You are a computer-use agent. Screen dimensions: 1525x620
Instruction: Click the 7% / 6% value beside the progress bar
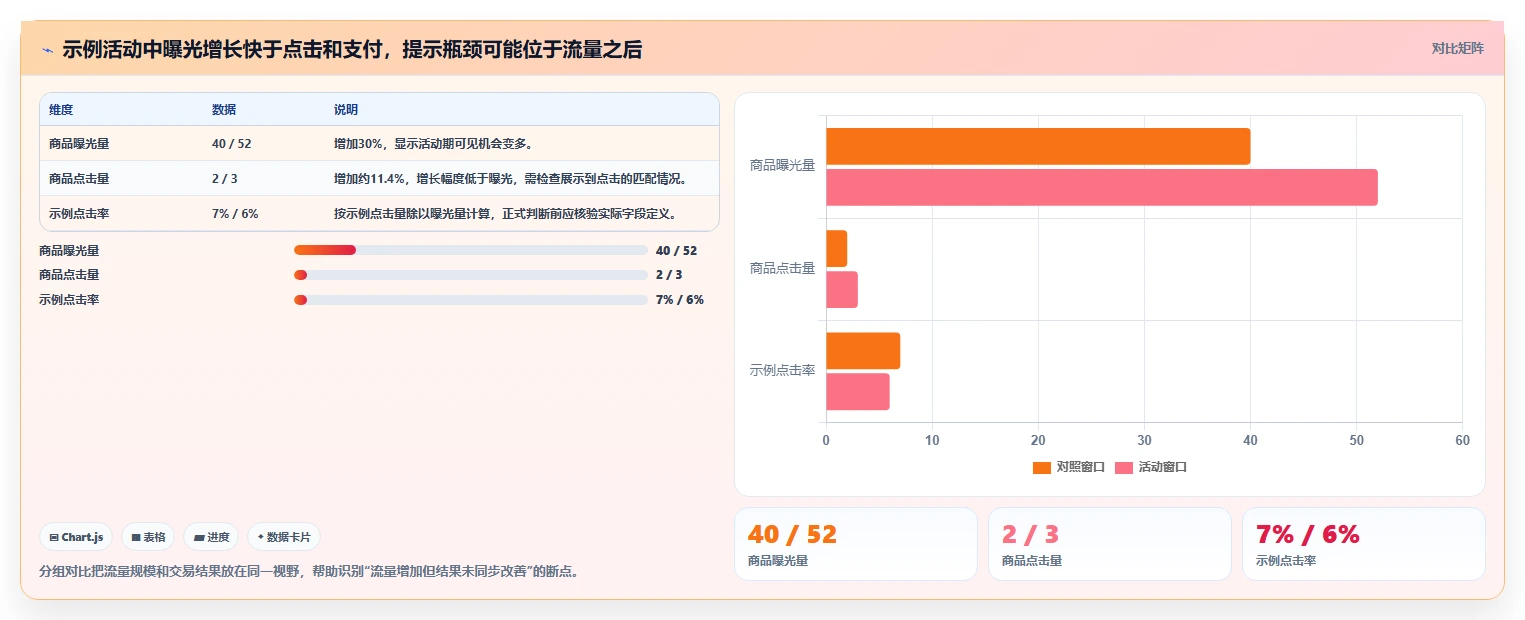[x=680, y=300]
